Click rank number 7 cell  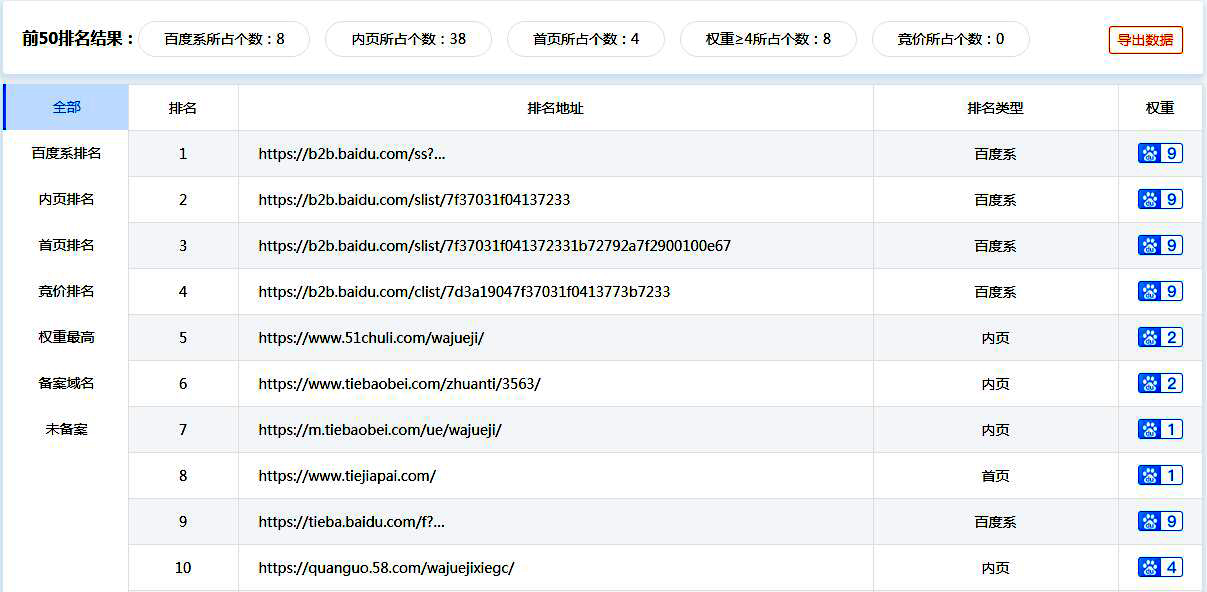click(x=183, y=430)
